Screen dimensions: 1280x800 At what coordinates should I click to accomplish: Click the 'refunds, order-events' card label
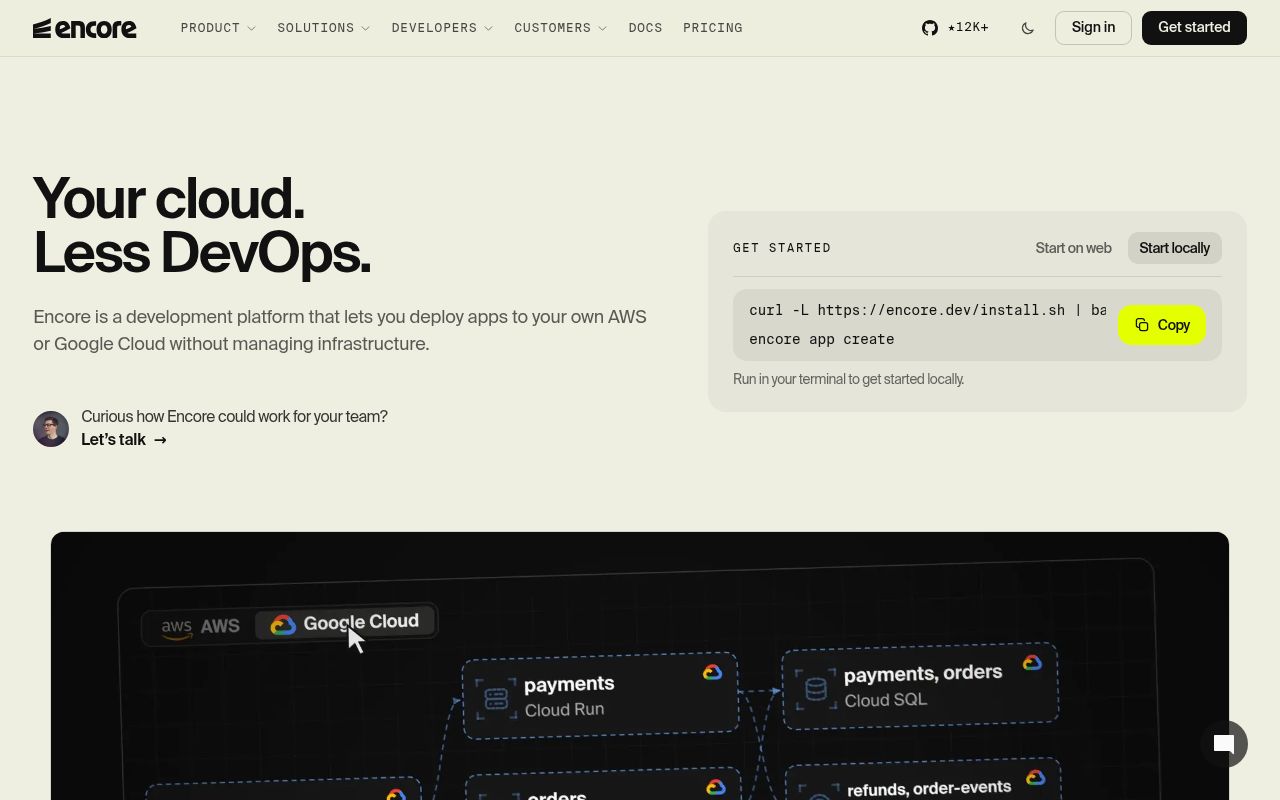click(929, 789)
